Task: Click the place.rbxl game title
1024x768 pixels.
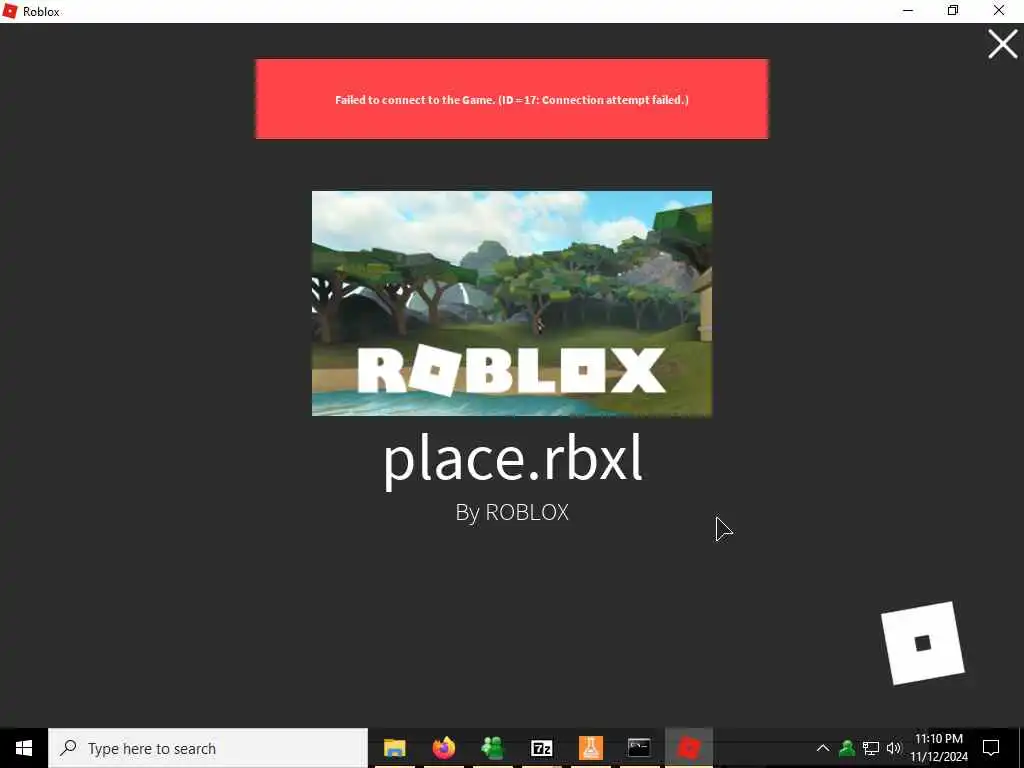Action: click(513, 460)
